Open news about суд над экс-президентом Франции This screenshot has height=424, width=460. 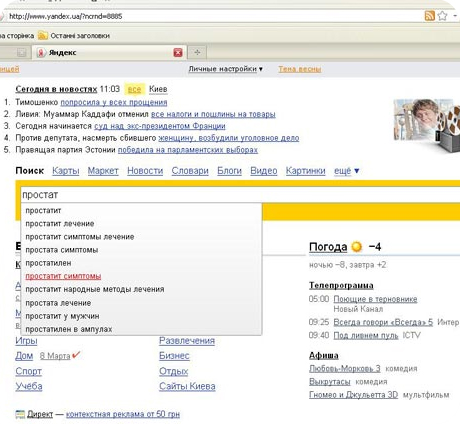click(160, 126)
